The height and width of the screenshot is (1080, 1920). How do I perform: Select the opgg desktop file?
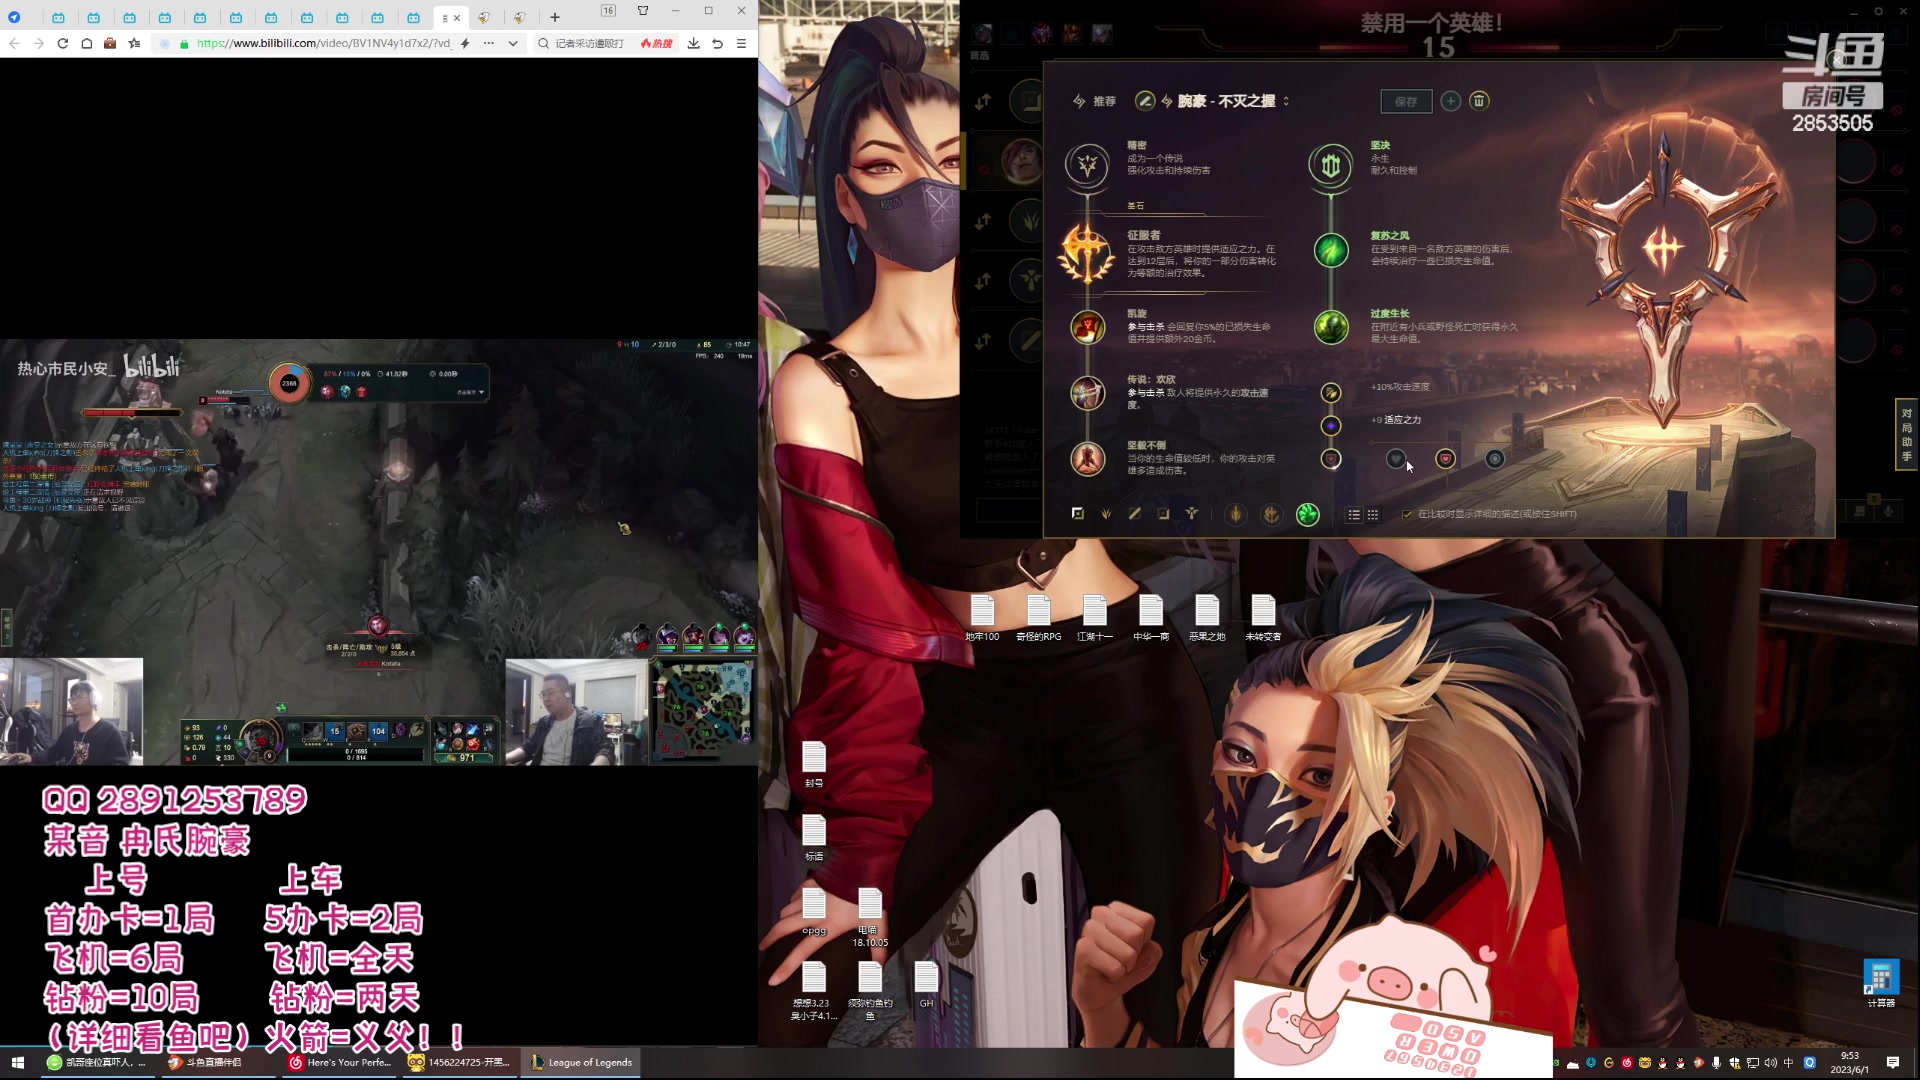pyautogui.click(x=814, y=911)
